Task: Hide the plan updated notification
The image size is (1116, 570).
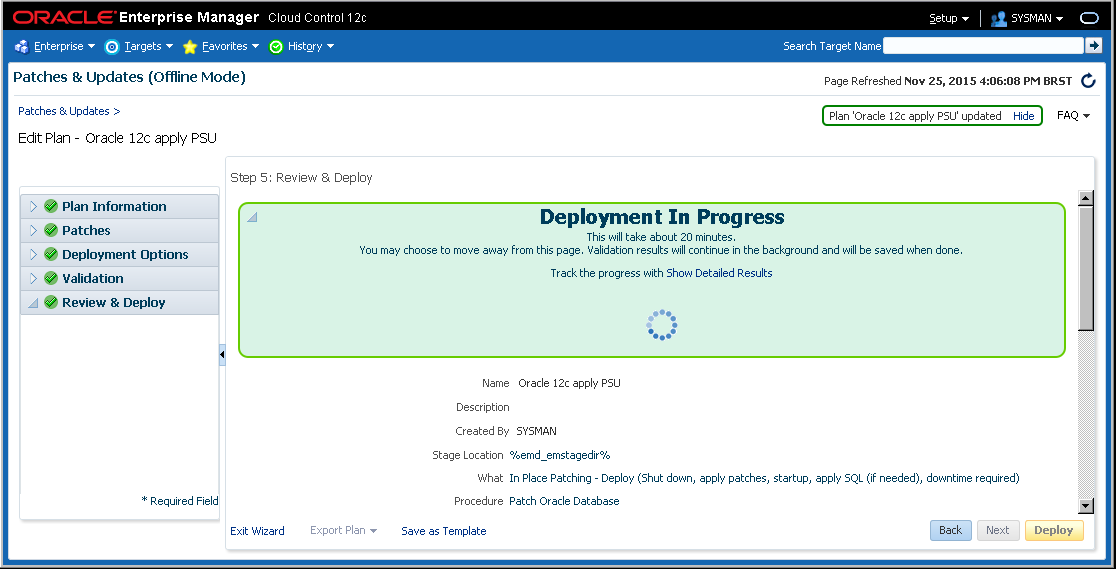Action: coord(1023,116)
